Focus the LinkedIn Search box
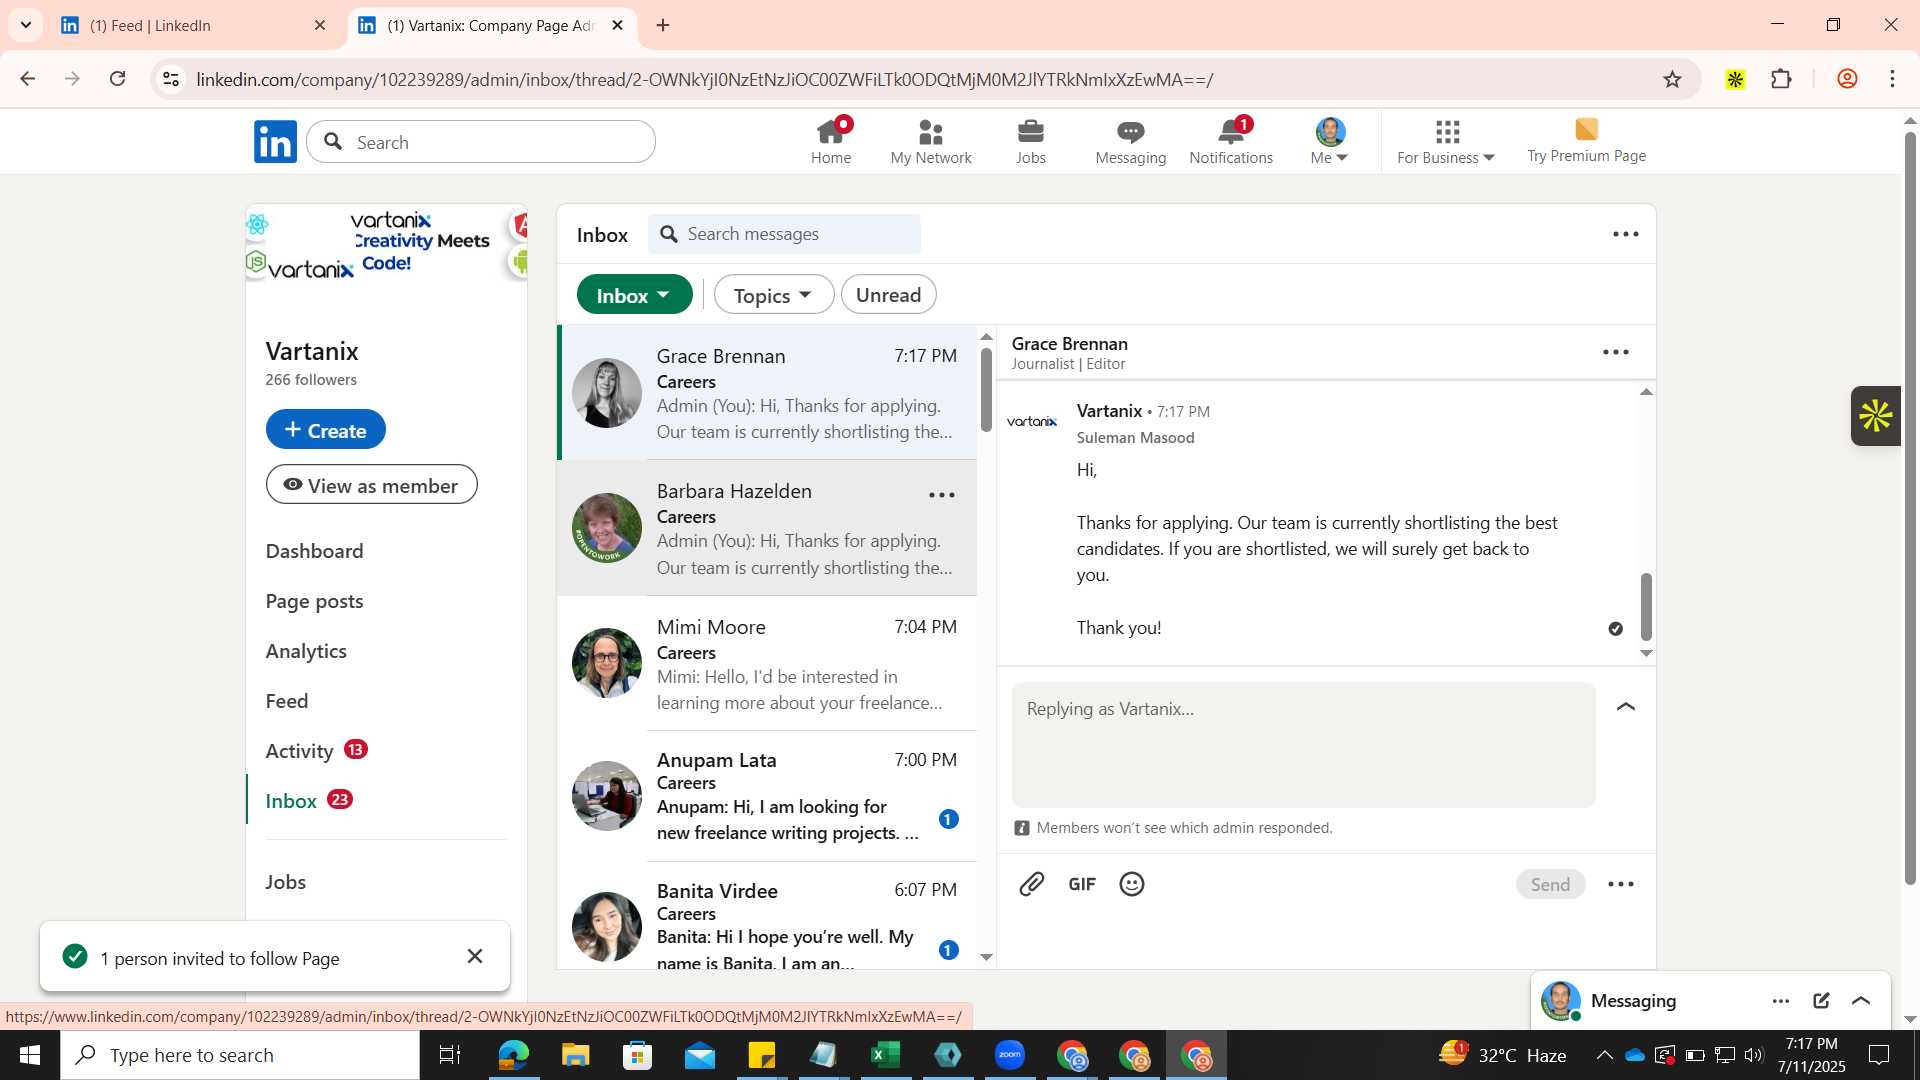The height and width of the screenshot is (1080, 1920). 481,142
